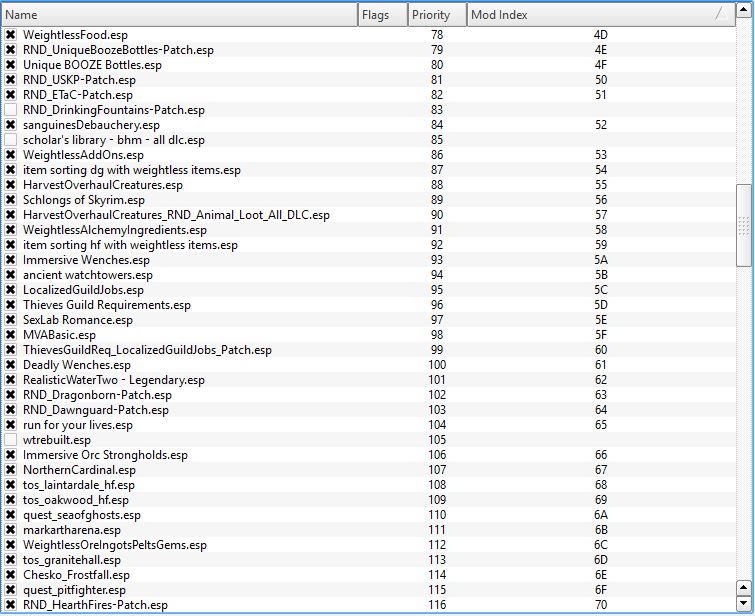Select the NorthernCardinal.esp plugin row
The width and height of the screenshot is (755, 616).
(79, 470)
